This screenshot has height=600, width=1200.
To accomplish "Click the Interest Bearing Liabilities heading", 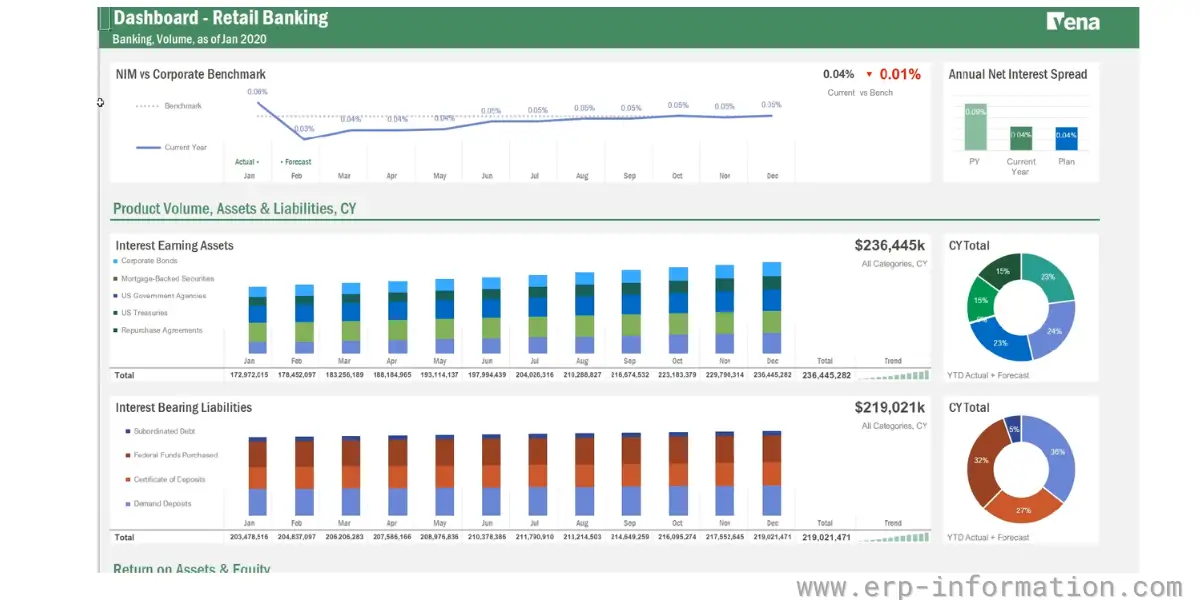I will tap(184, 407).
